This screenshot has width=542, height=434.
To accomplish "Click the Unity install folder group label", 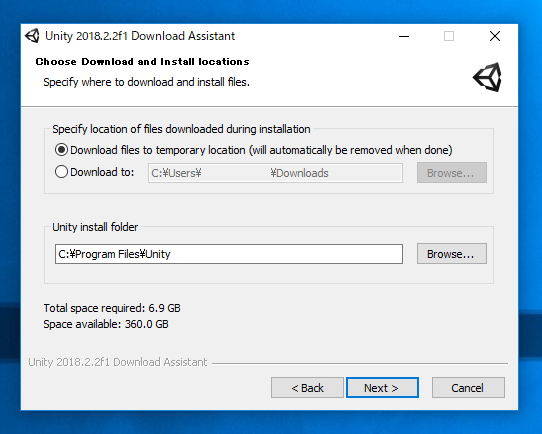I will click(x=95, y=227).
